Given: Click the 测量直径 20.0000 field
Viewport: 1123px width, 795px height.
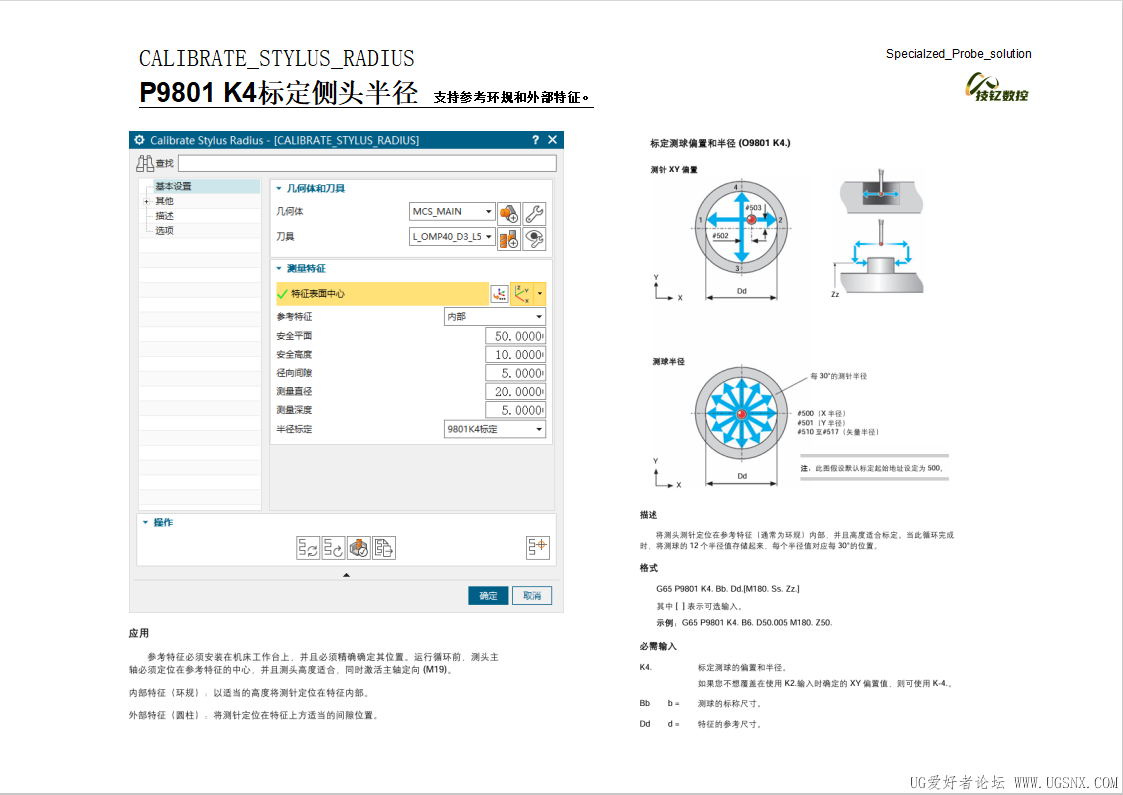Looking at the screenshot, I should pyautogui.click(x=515, y=392).
